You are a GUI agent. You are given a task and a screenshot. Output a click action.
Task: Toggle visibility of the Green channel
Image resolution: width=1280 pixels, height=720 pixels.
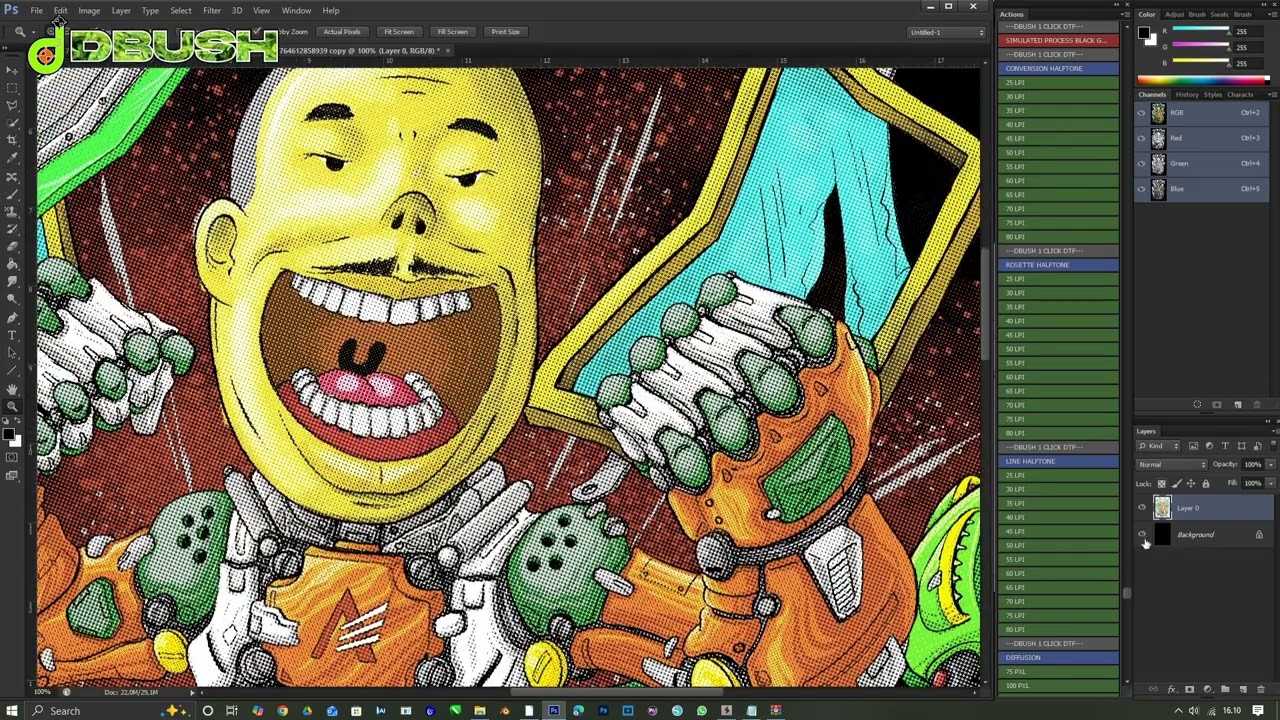coord(1142,163)
